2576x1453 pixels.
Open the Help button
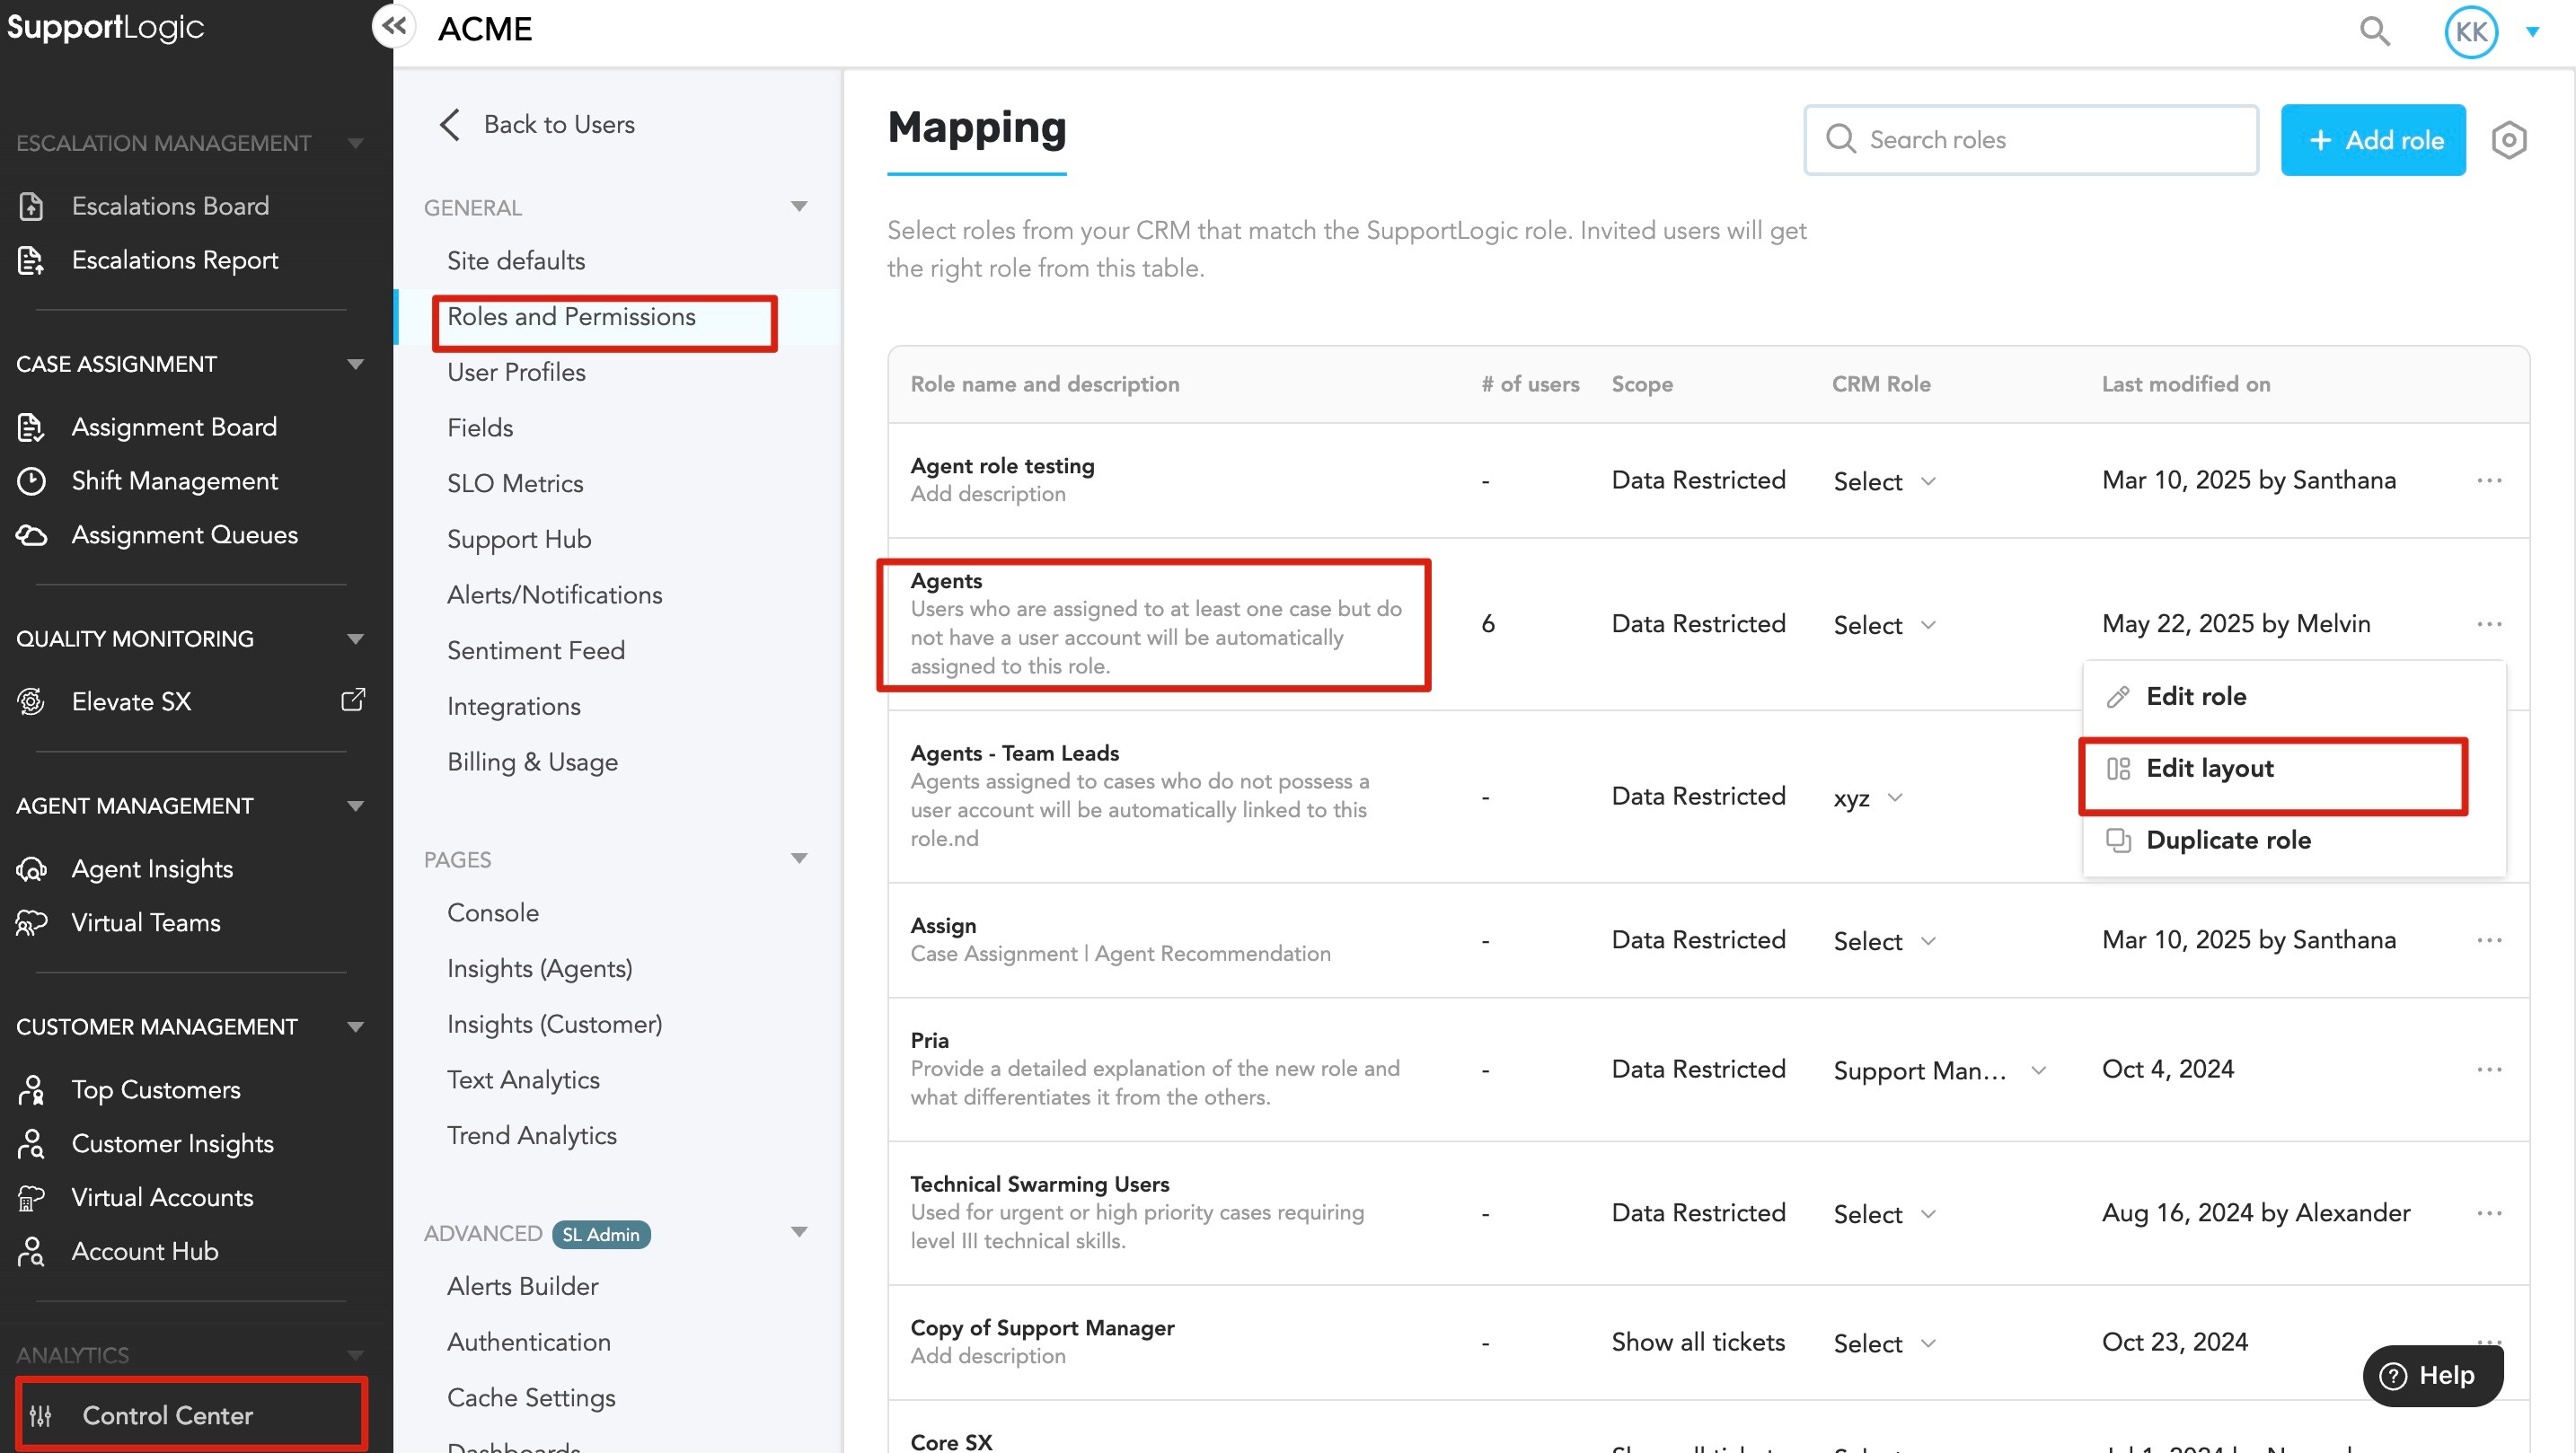[x=2432, y=1375]
